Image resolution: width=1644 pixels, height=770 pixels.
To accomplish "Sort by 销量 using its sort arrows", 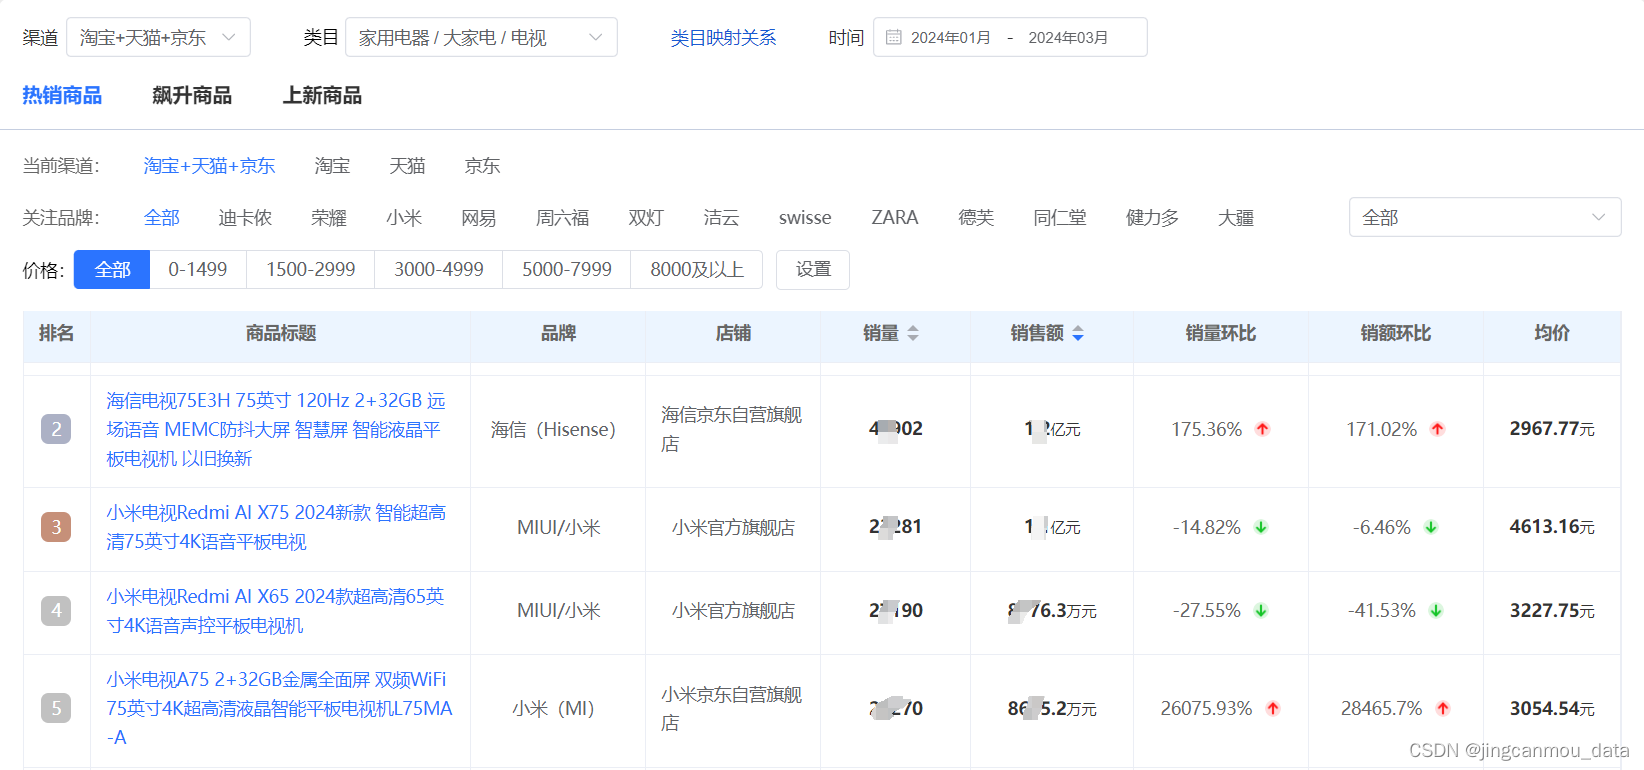I will [x=913, y=334].
